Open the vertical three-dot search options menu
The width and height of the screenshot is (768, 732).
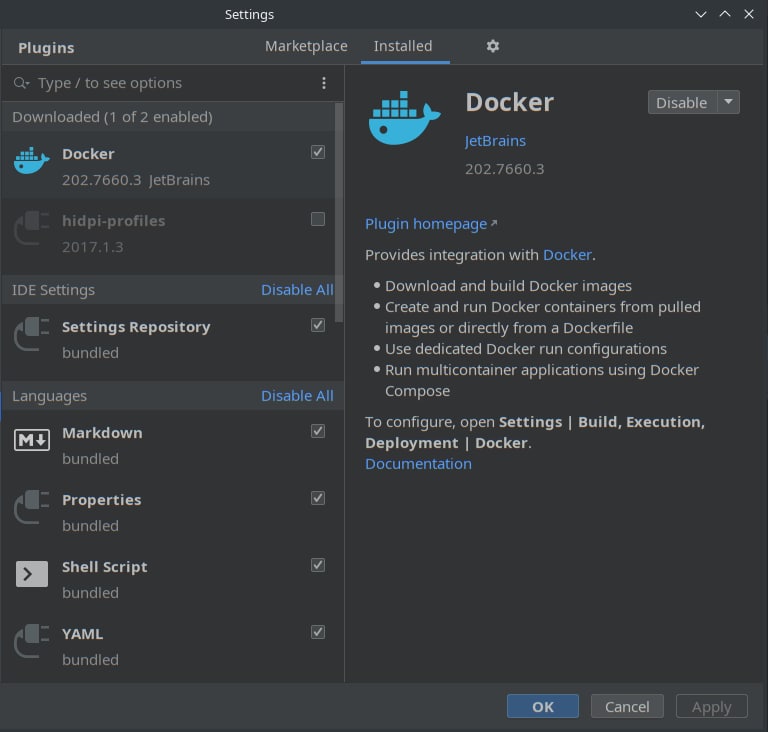(324, 83)
